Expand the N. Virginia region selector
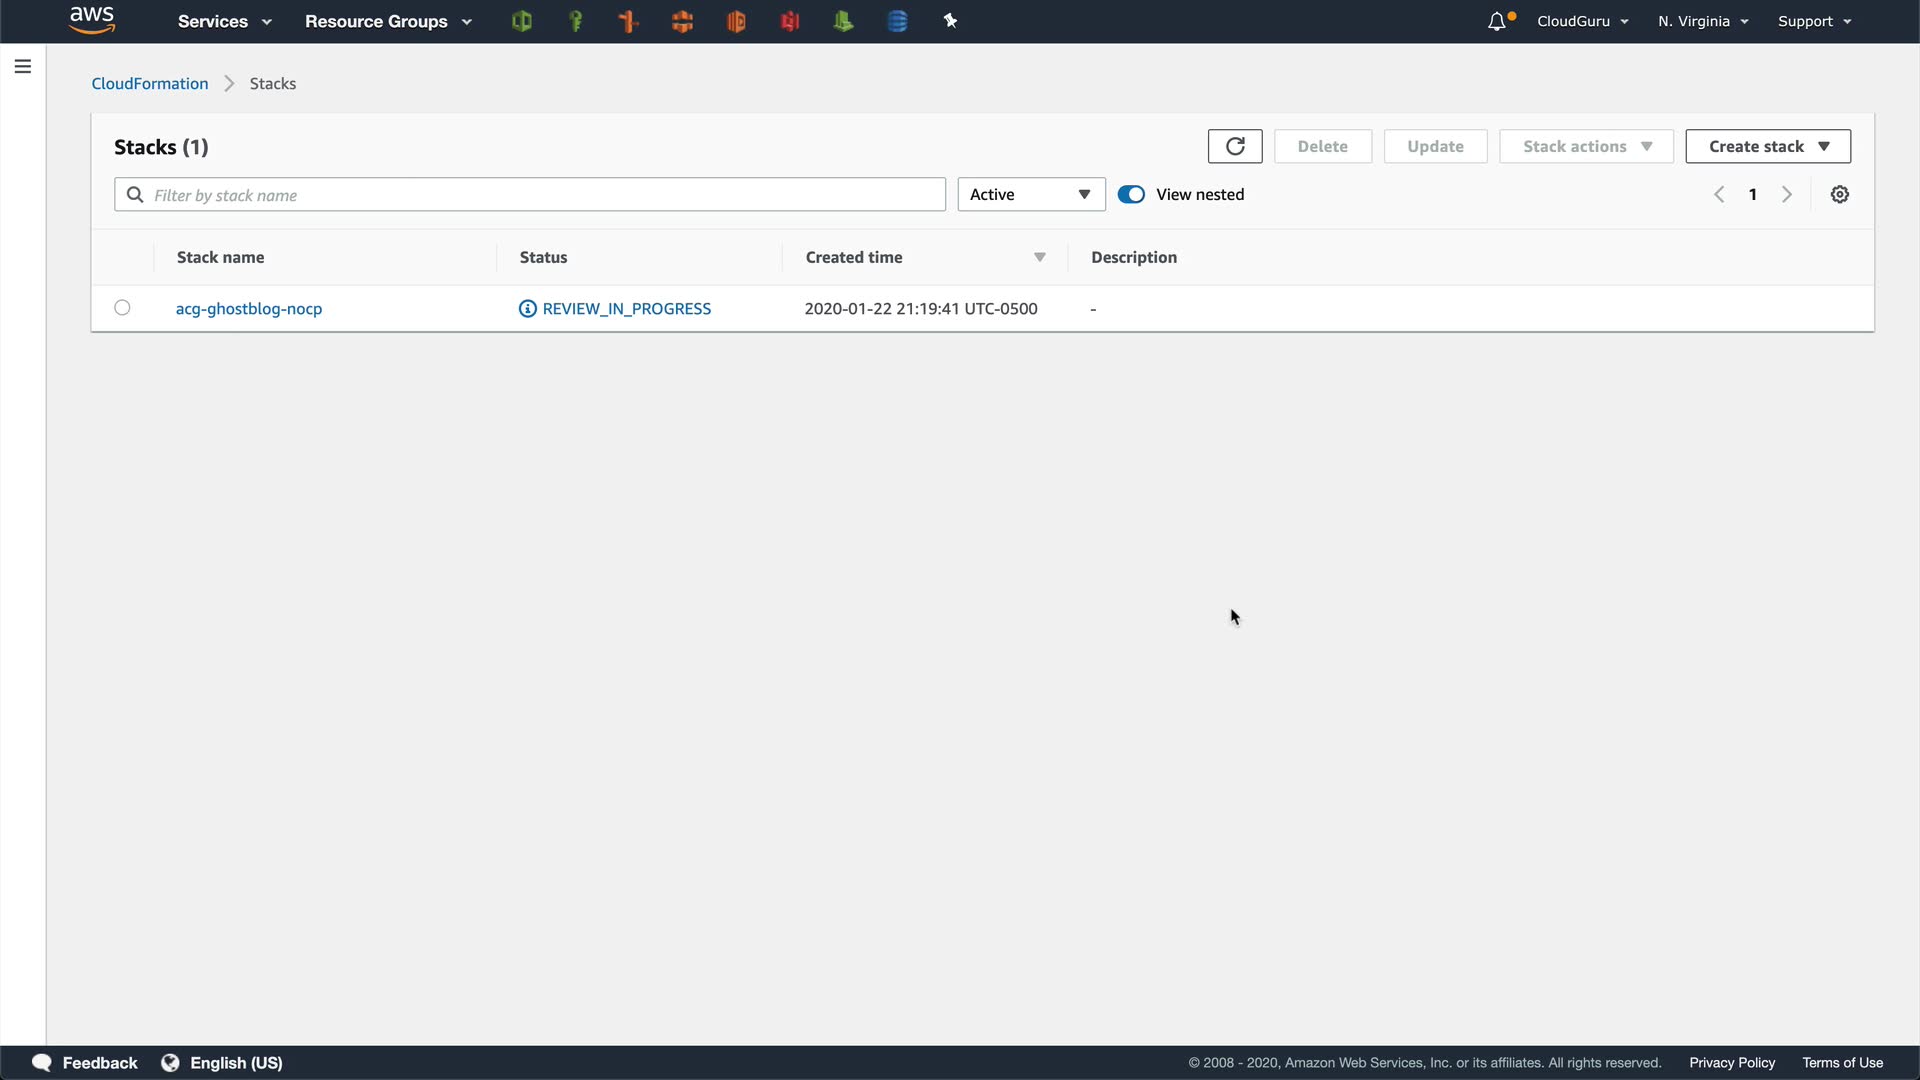The height and width of the screenshot is (1080, 1920). point(1702,21)
